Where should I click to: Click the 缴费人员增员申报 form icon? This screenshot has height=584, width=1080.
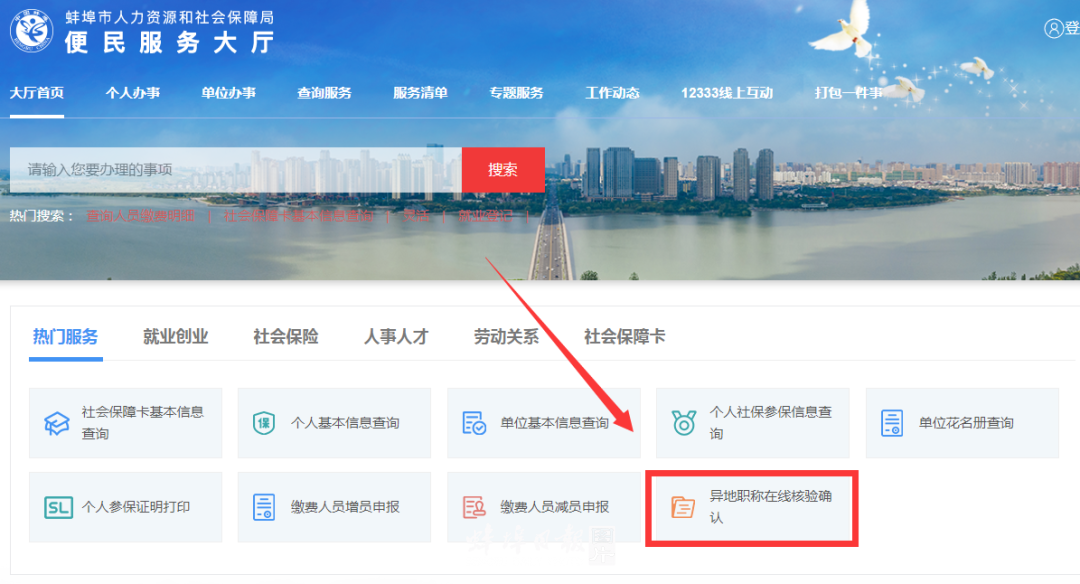pos(263,506)
